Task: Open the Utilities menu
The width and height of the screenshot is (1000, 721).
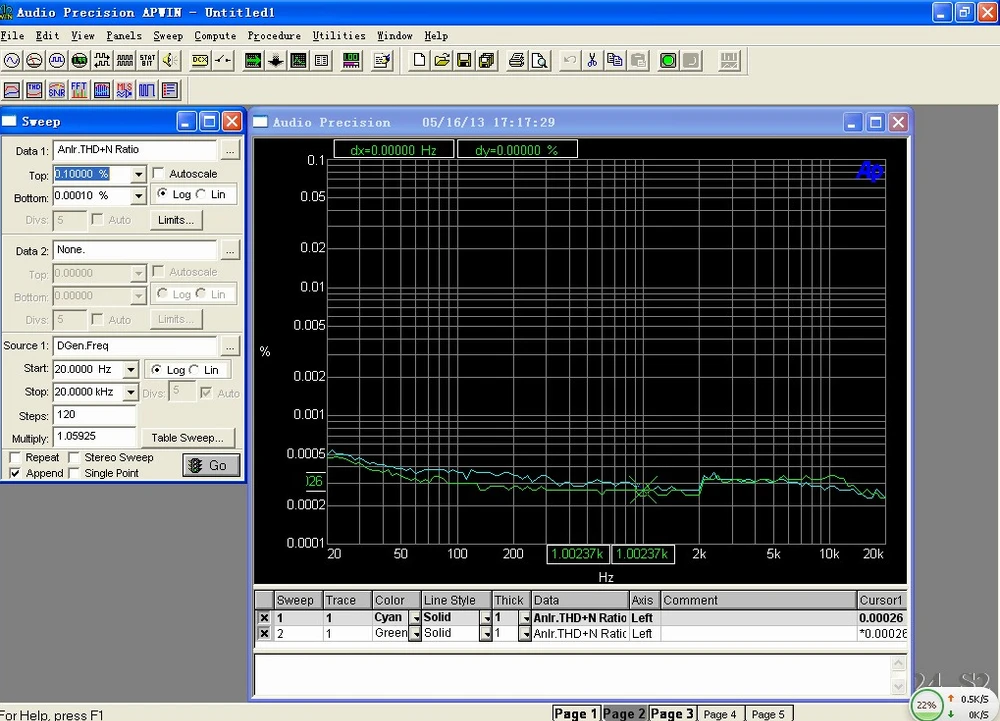Action: [x=339, y=36]
